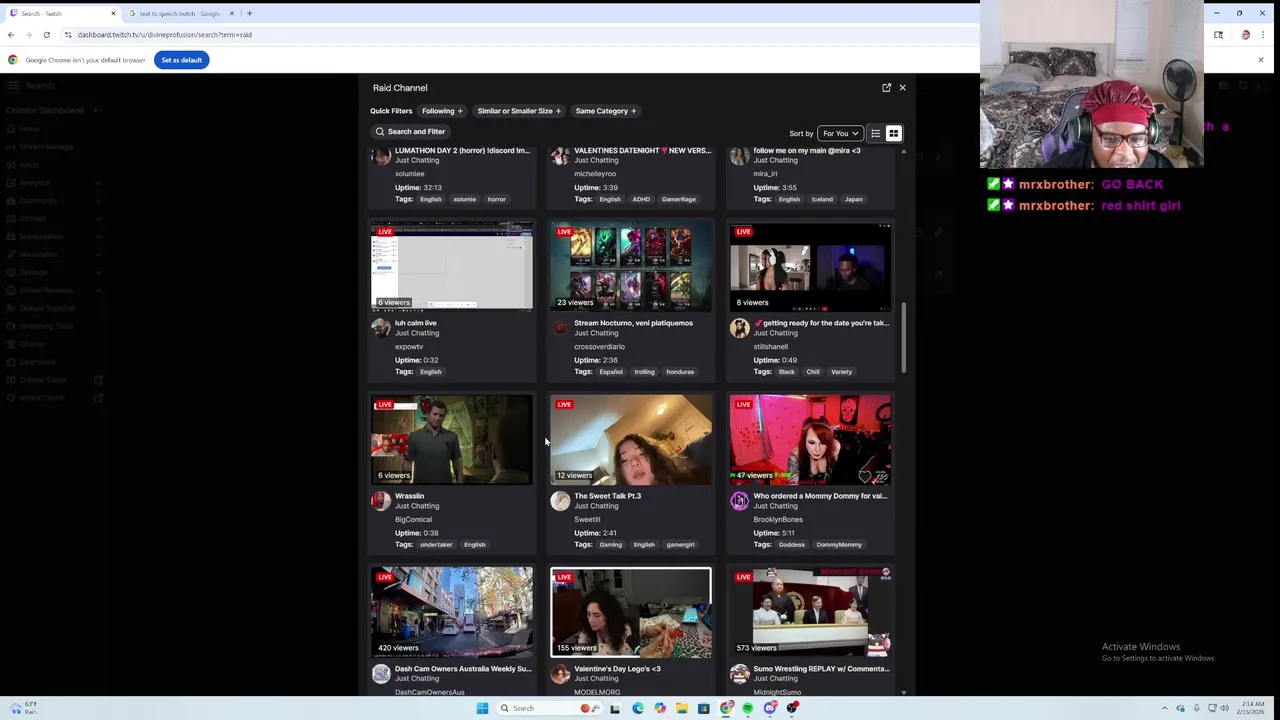Go back in the browser

[x=11, y=35]
